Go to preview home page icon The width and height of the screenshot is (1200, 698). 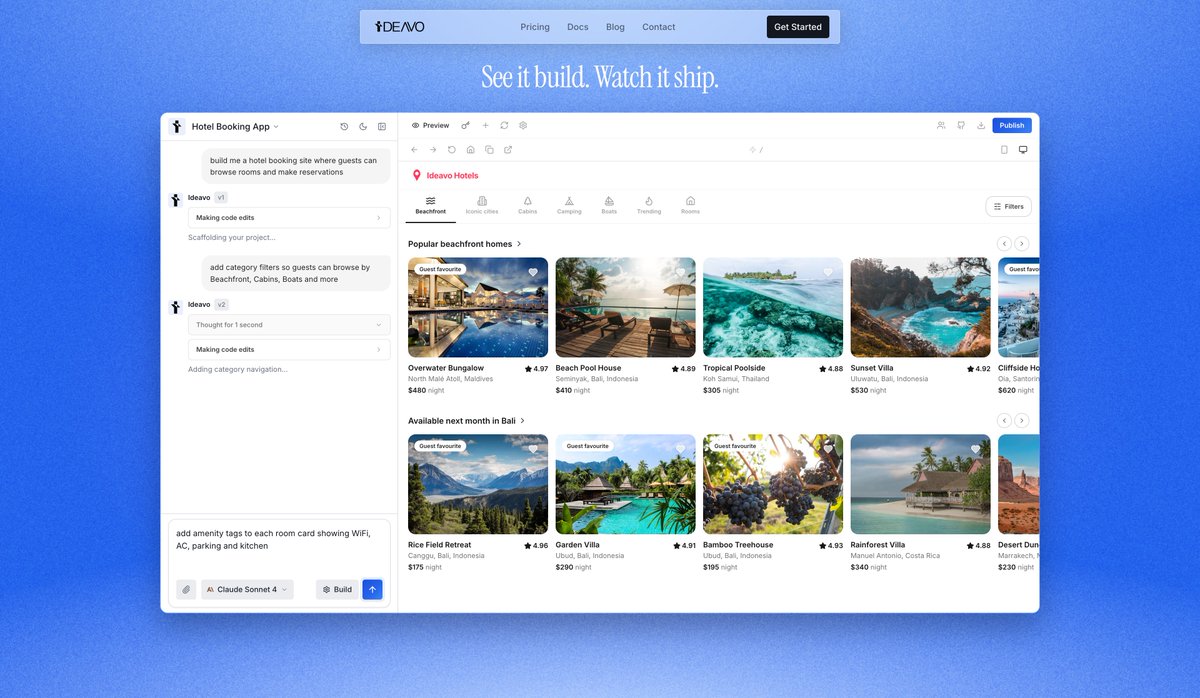click(x=470, y=150)
